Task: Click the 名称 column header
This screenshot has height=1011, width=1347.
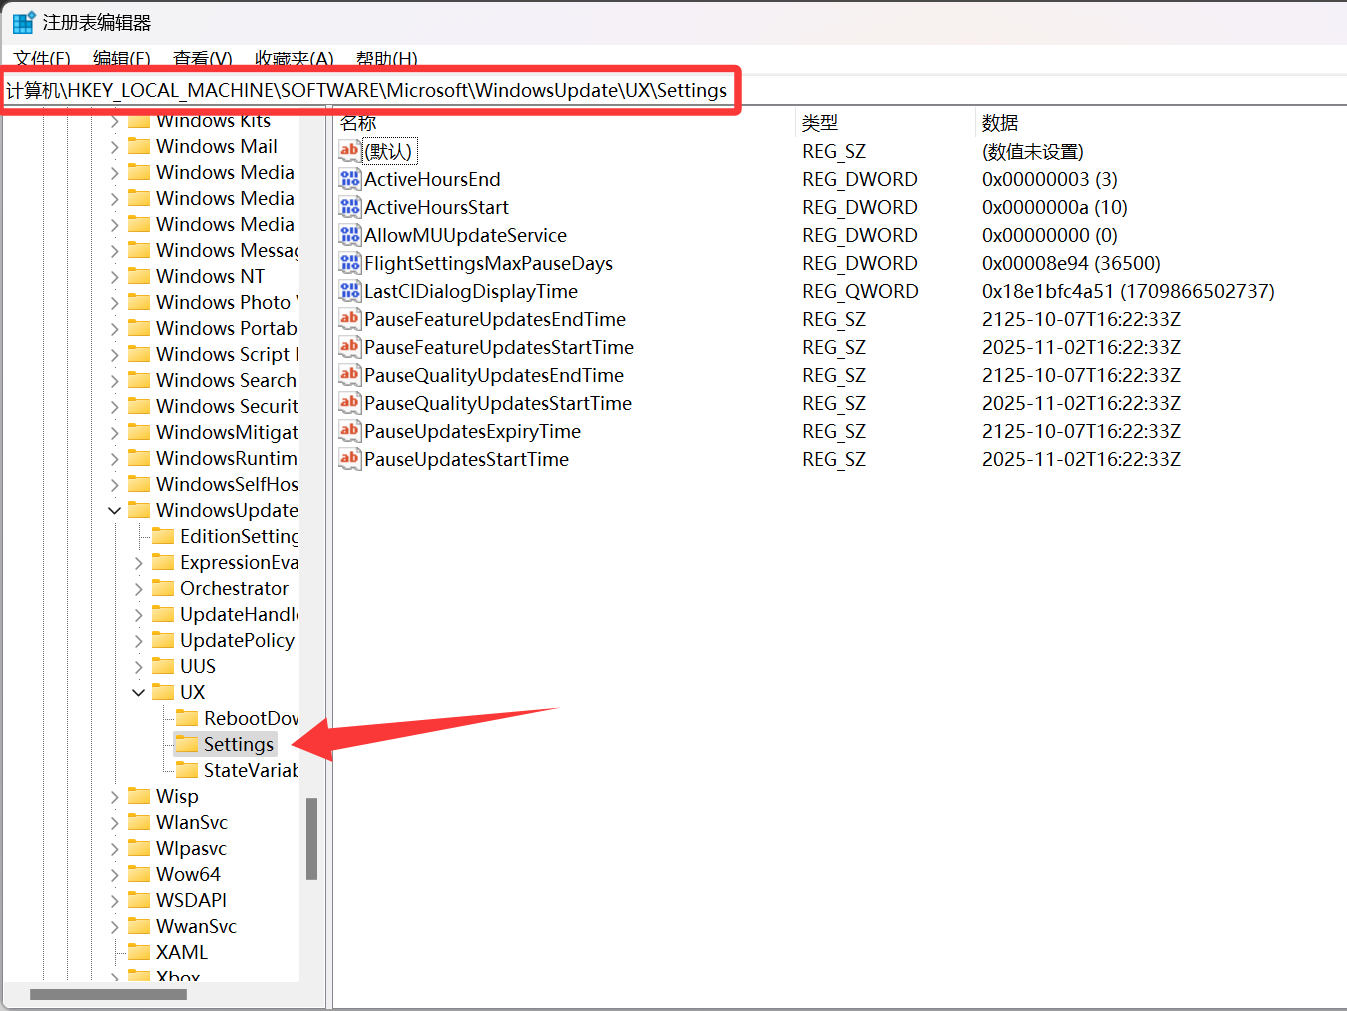Action: [358, 123]
